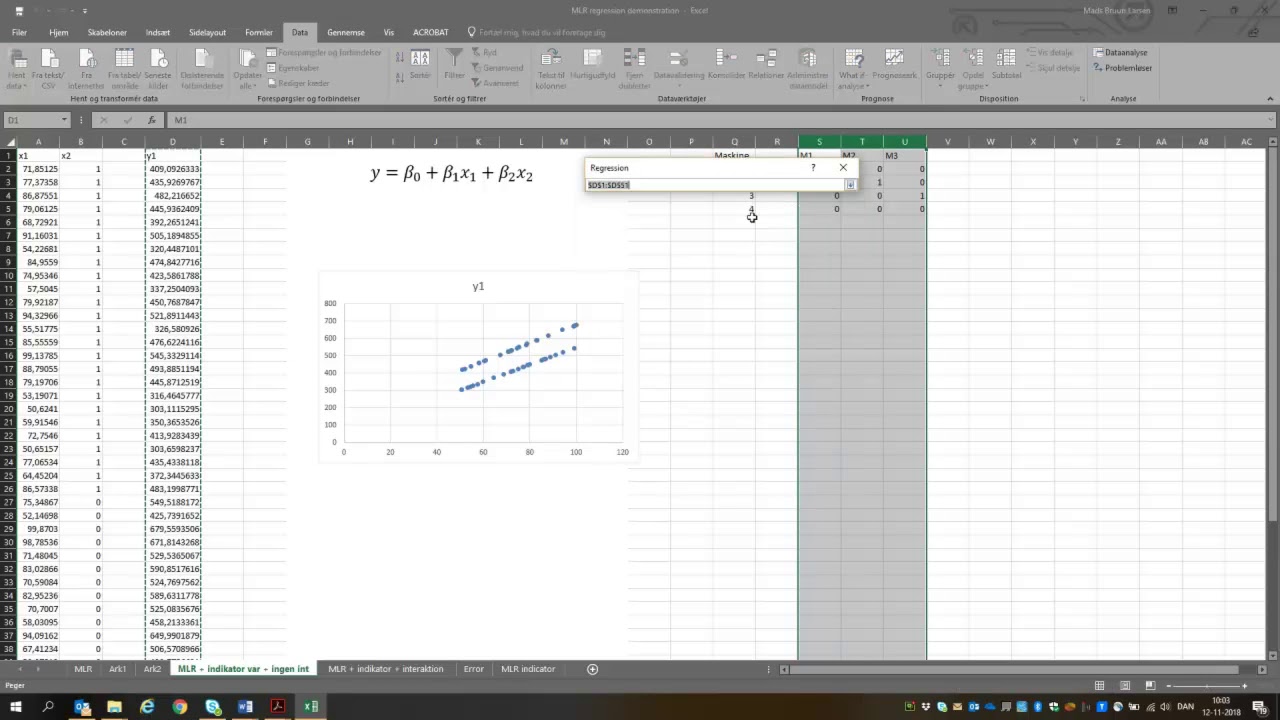Screen dimensions: 1280x720
Task: Add a new sheet with plus icon
Action: [x=592, y=669]
